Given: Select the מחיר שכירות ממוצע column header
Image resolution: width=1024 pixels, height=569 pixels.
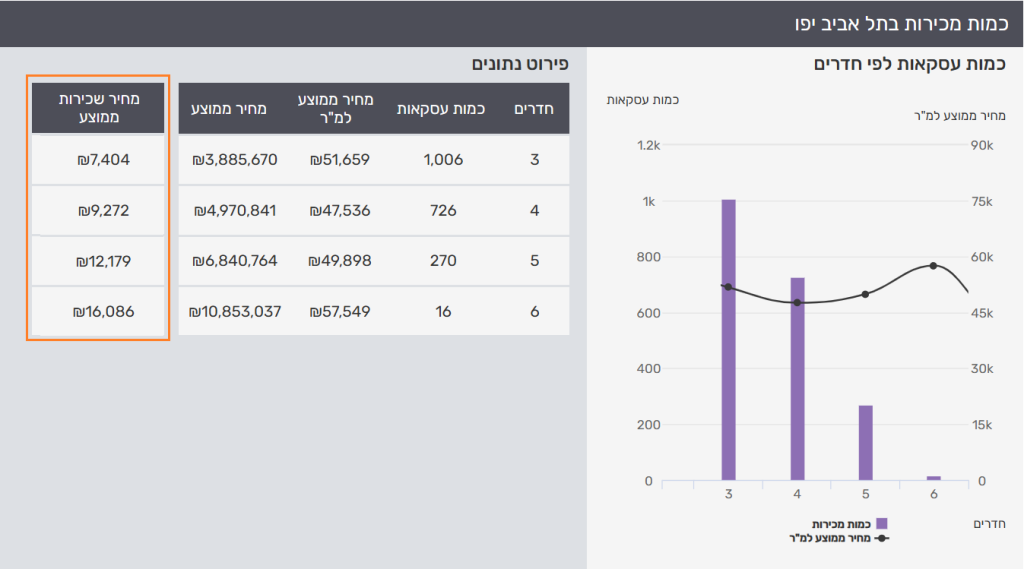Looking at the screenshot, I should pyautogui.click(x=98, y=109).
